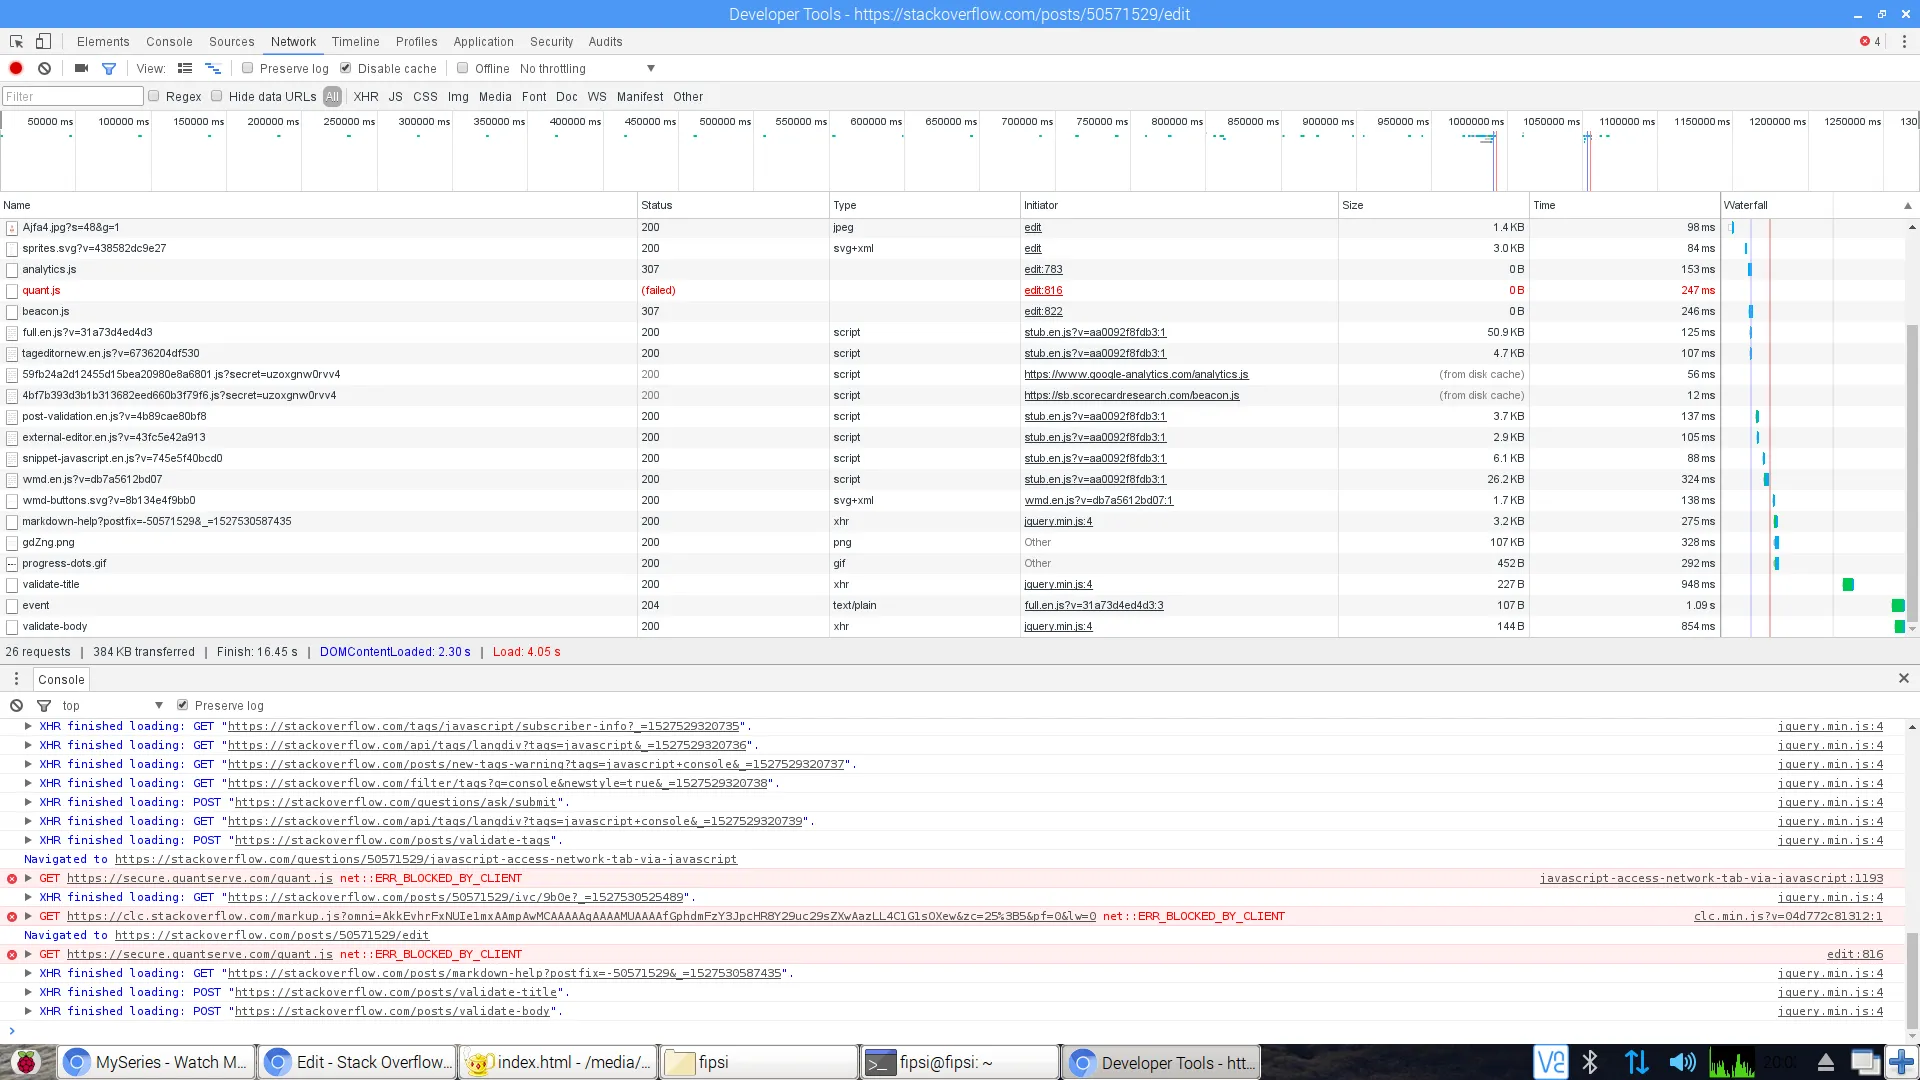
Task: Filter requests by XHR type
Action: (366, 96)
